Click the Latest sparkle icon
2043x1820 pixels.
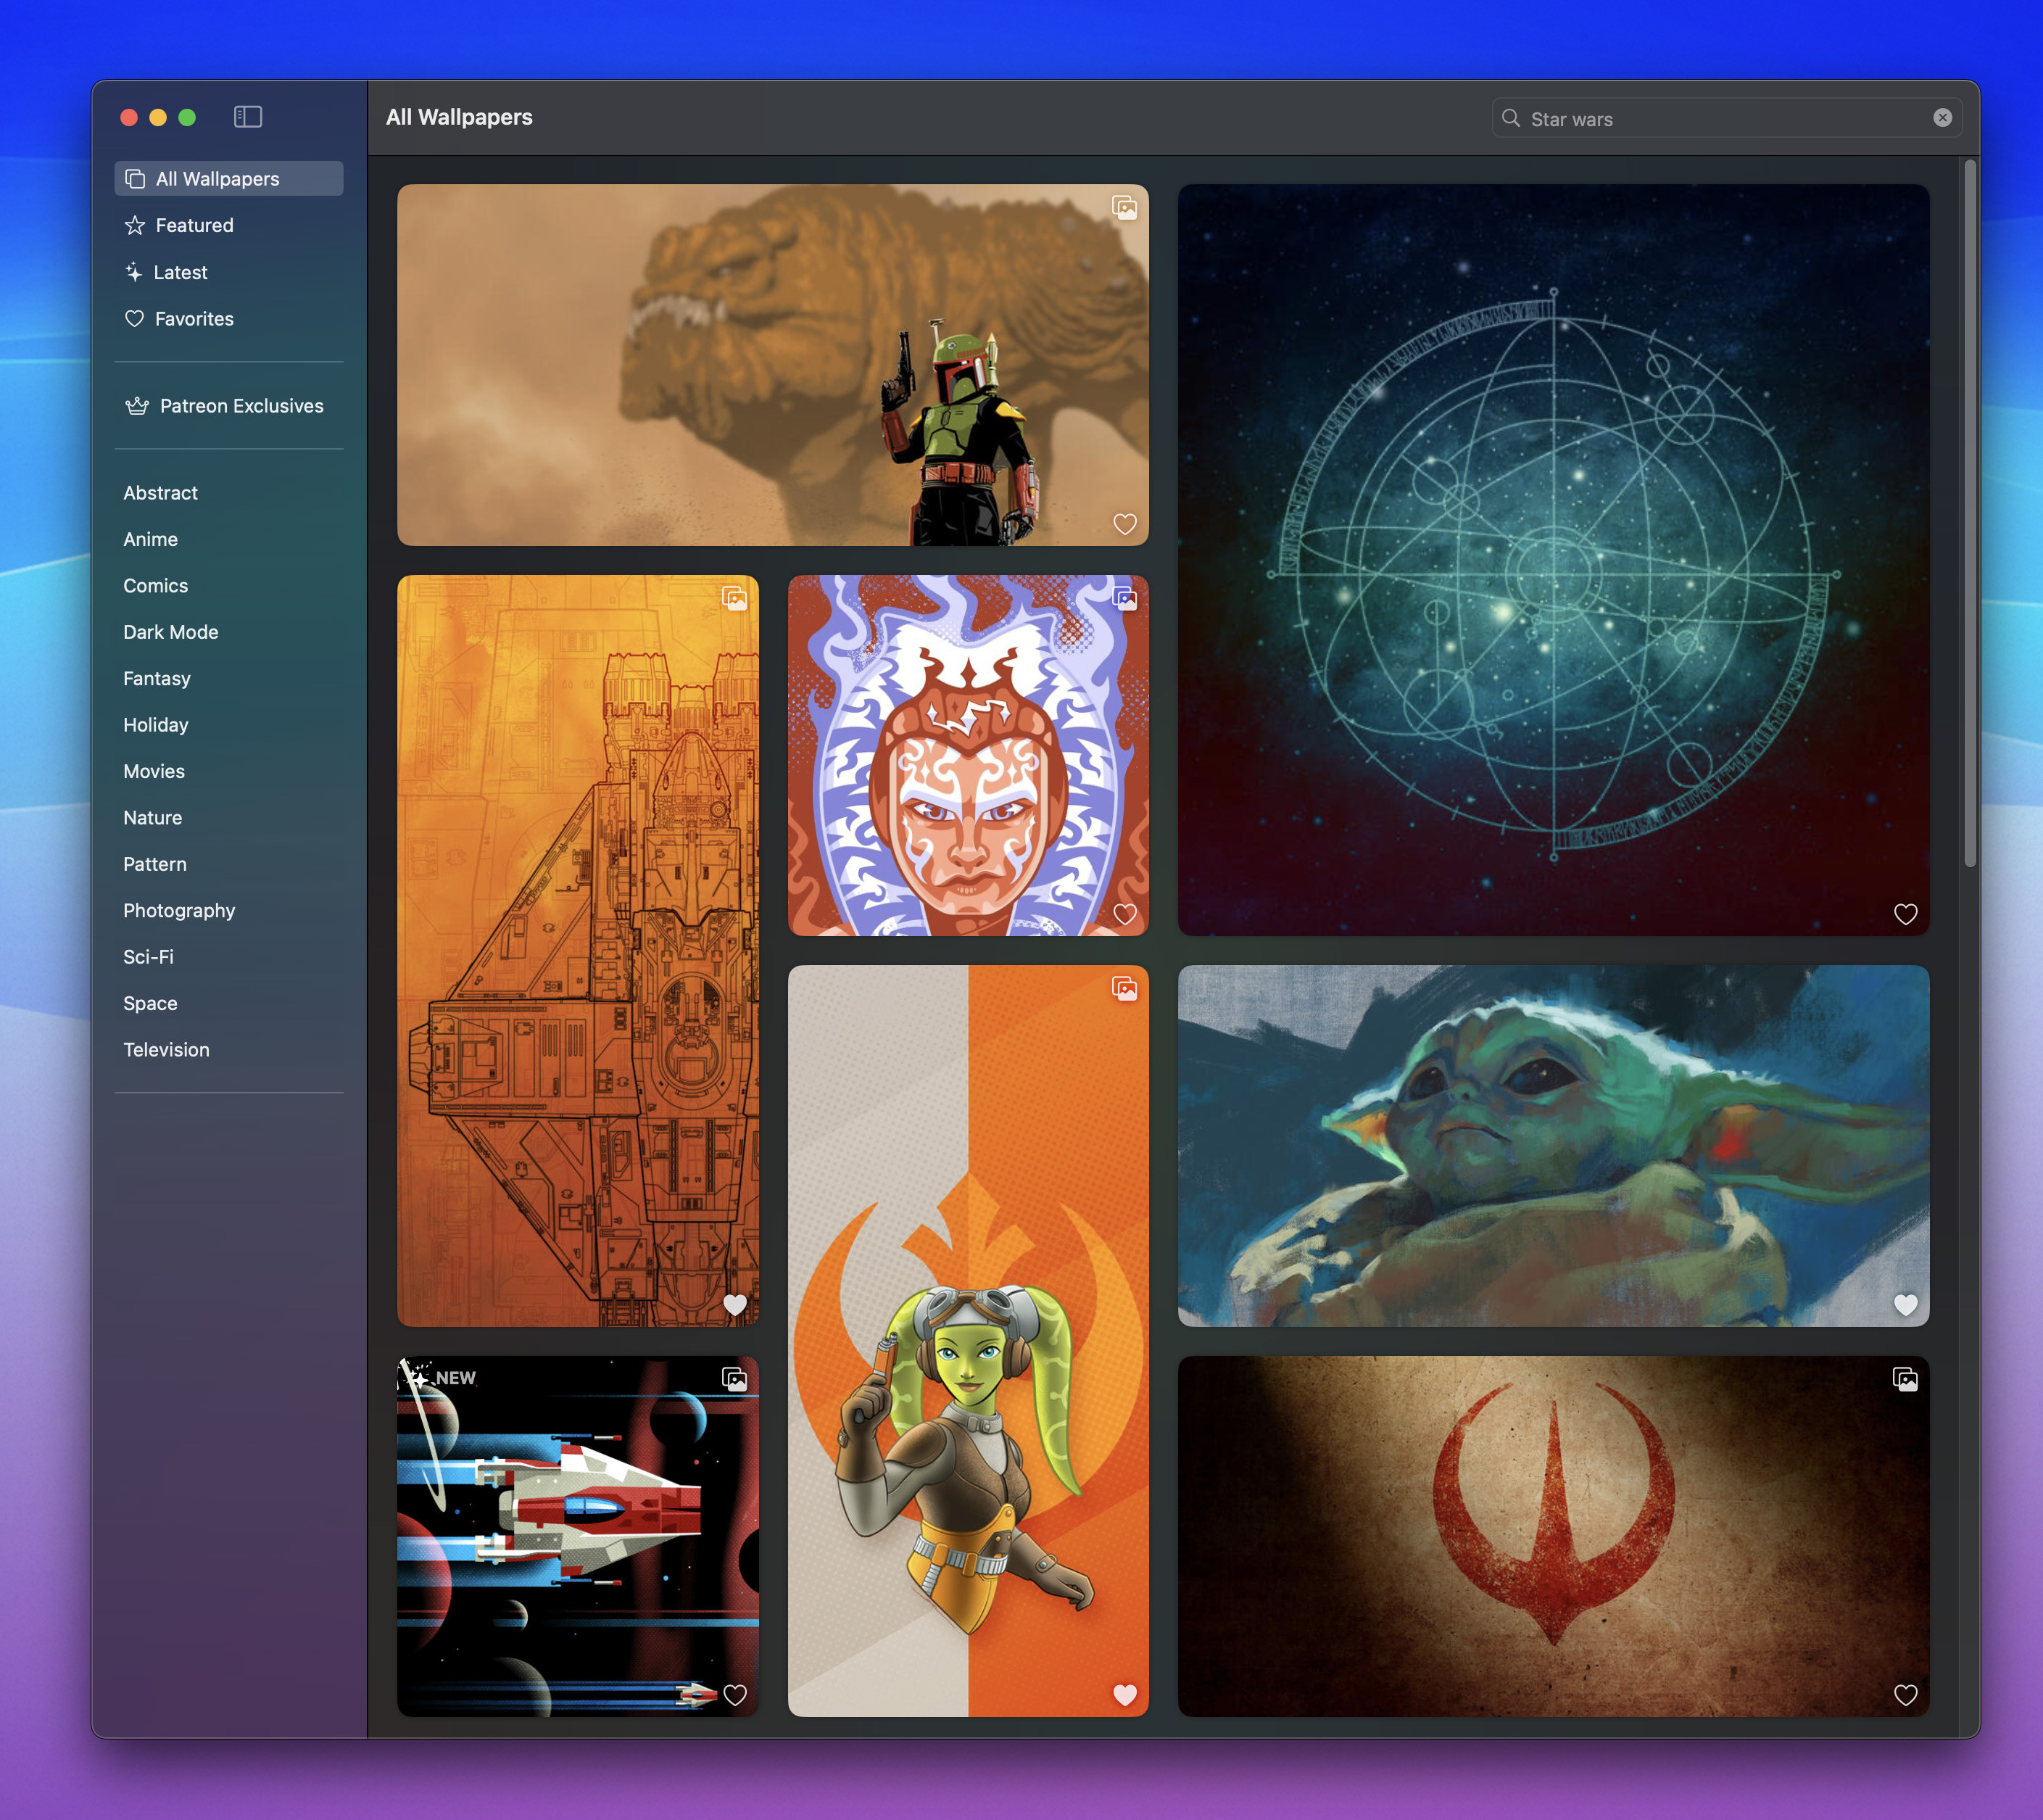point(134,272)
